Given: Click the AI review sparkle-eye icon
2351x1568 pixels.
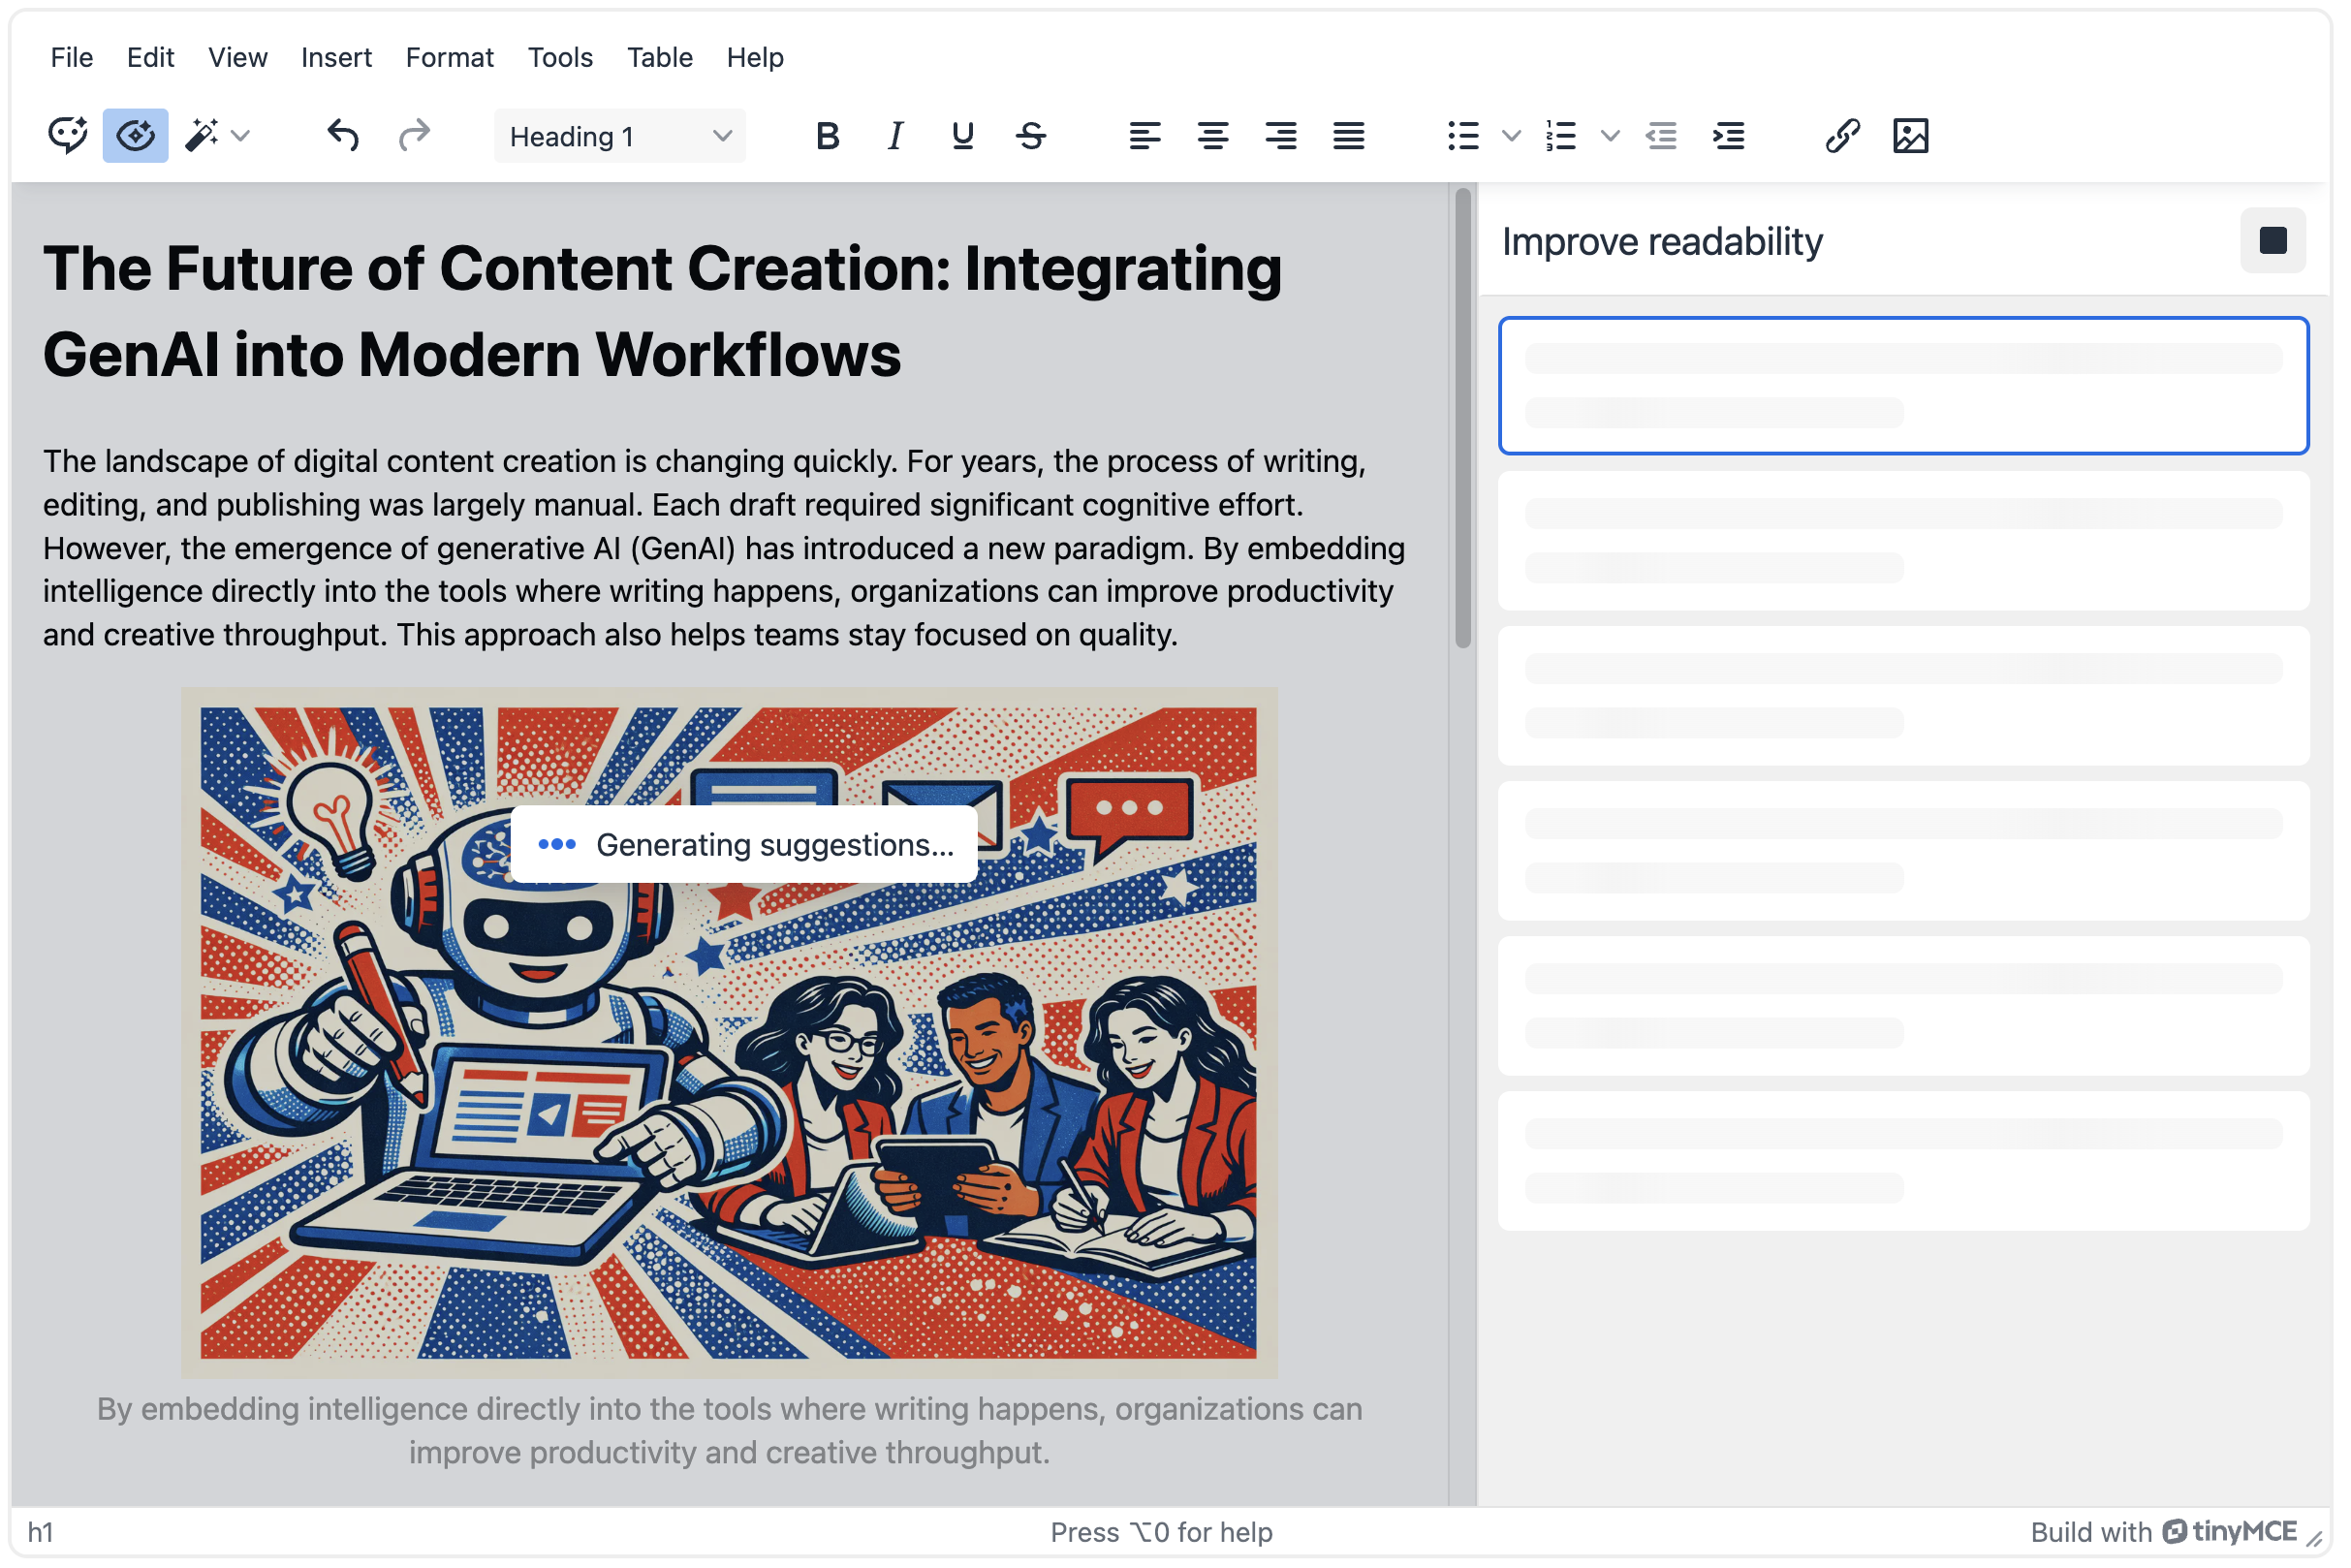Looking at the screenshot, I should [135, 136].
